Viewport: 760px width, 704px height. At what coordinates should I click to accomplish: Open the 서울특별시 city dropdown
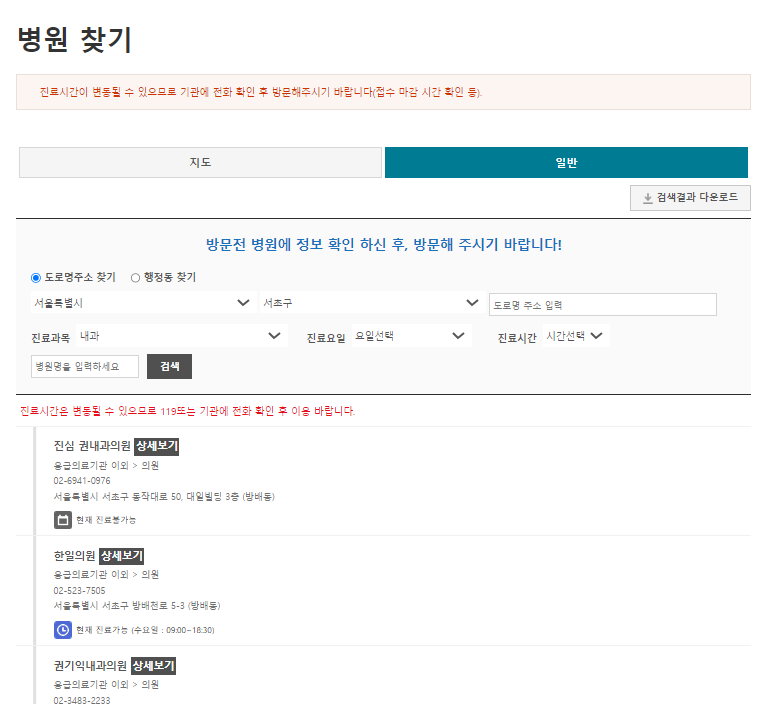pyautogui.click(x=143, y=303)
